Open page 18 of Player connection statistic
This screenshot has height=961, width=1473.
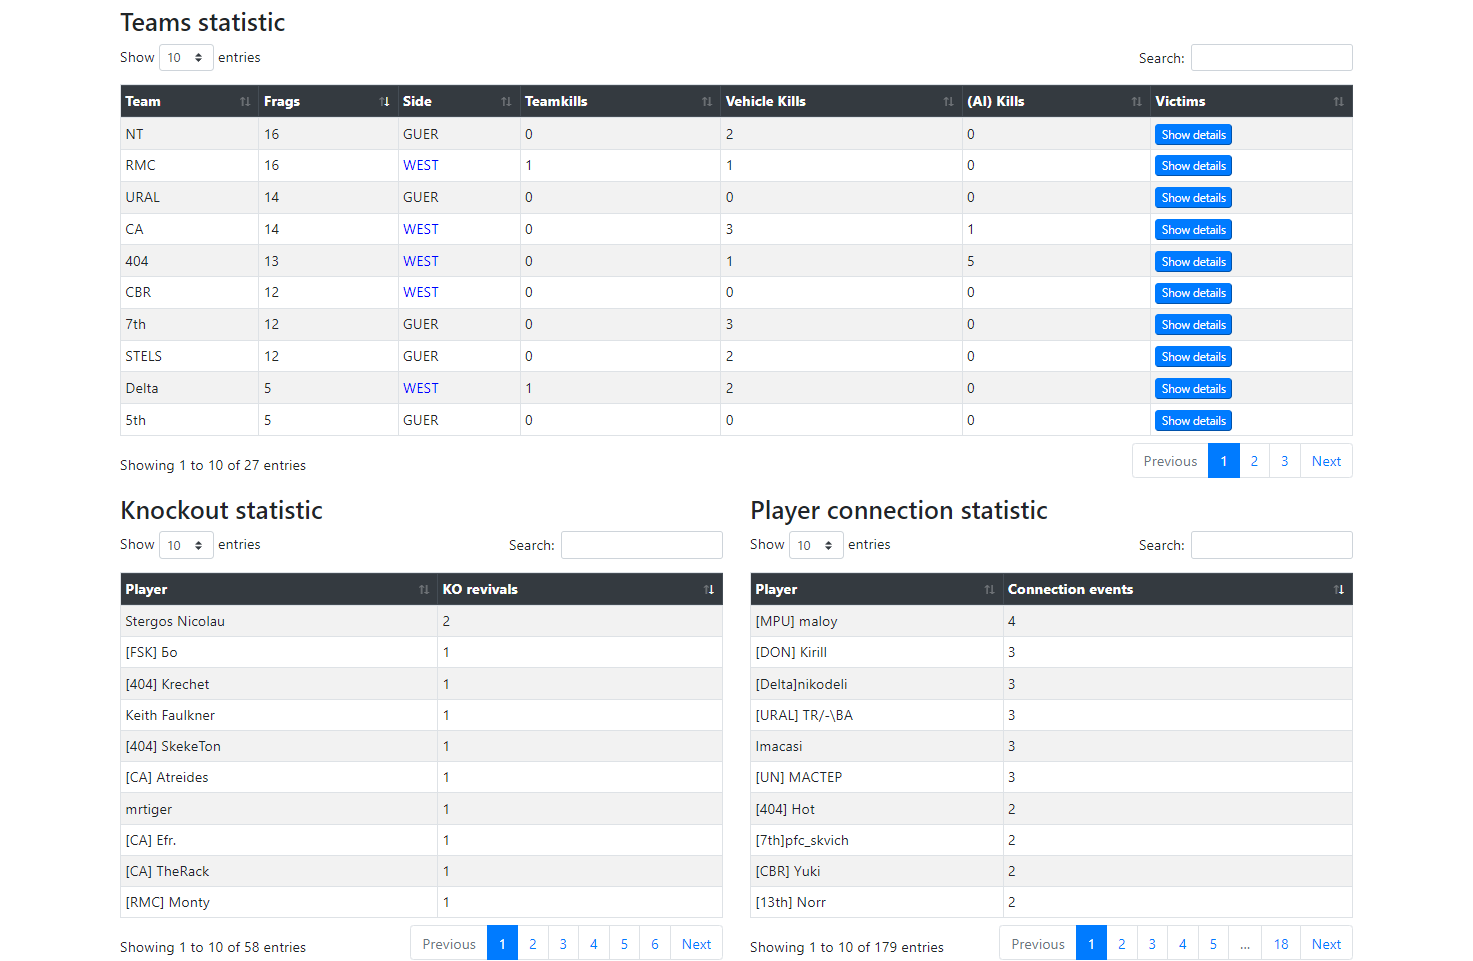(1280, 943)
